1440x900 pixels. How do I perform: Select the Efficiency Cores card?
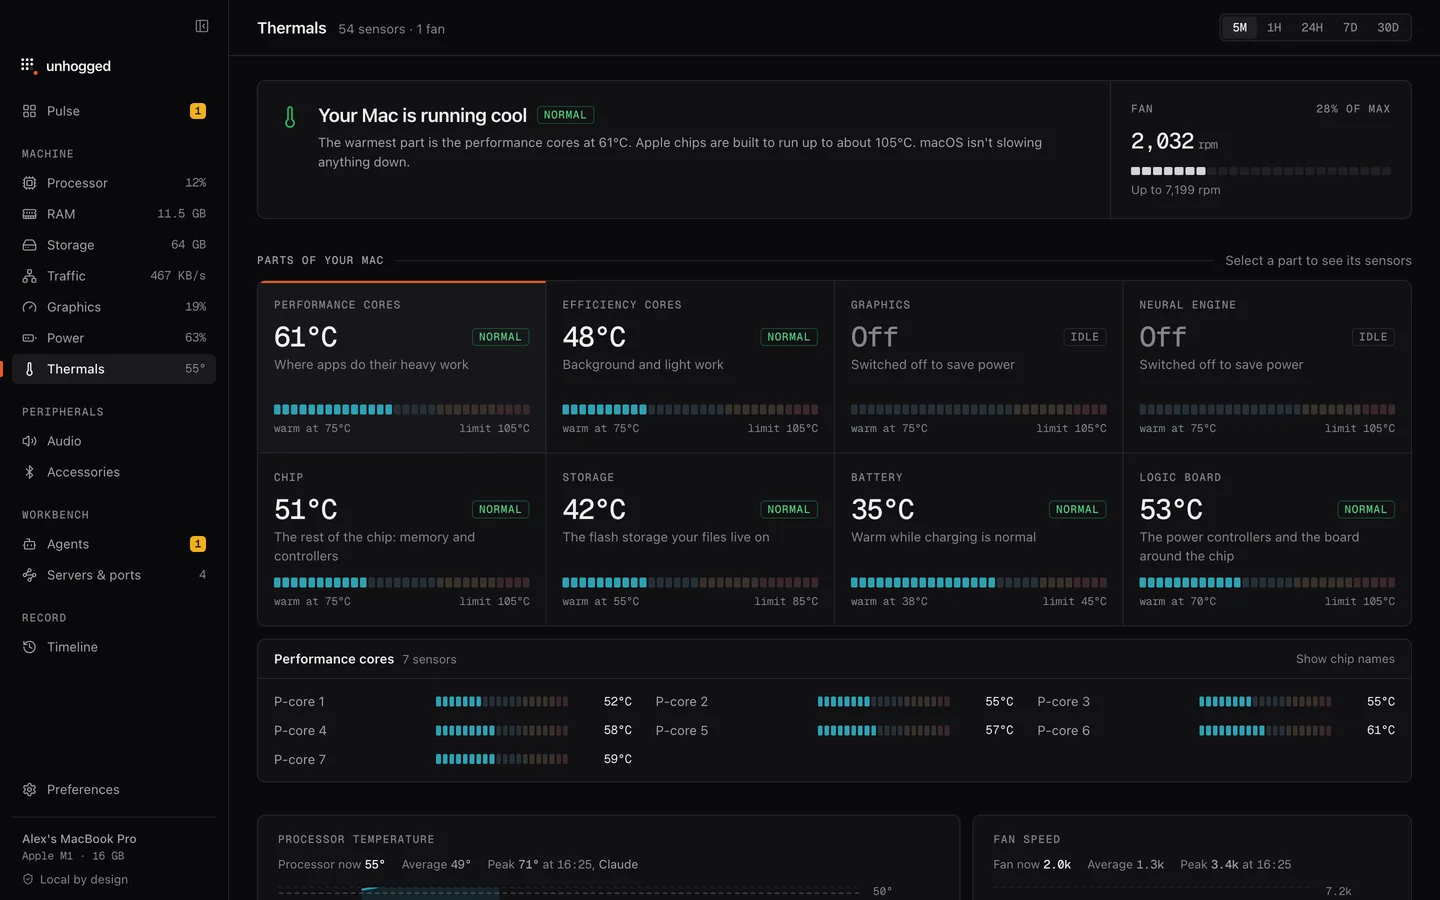(690, 367)
